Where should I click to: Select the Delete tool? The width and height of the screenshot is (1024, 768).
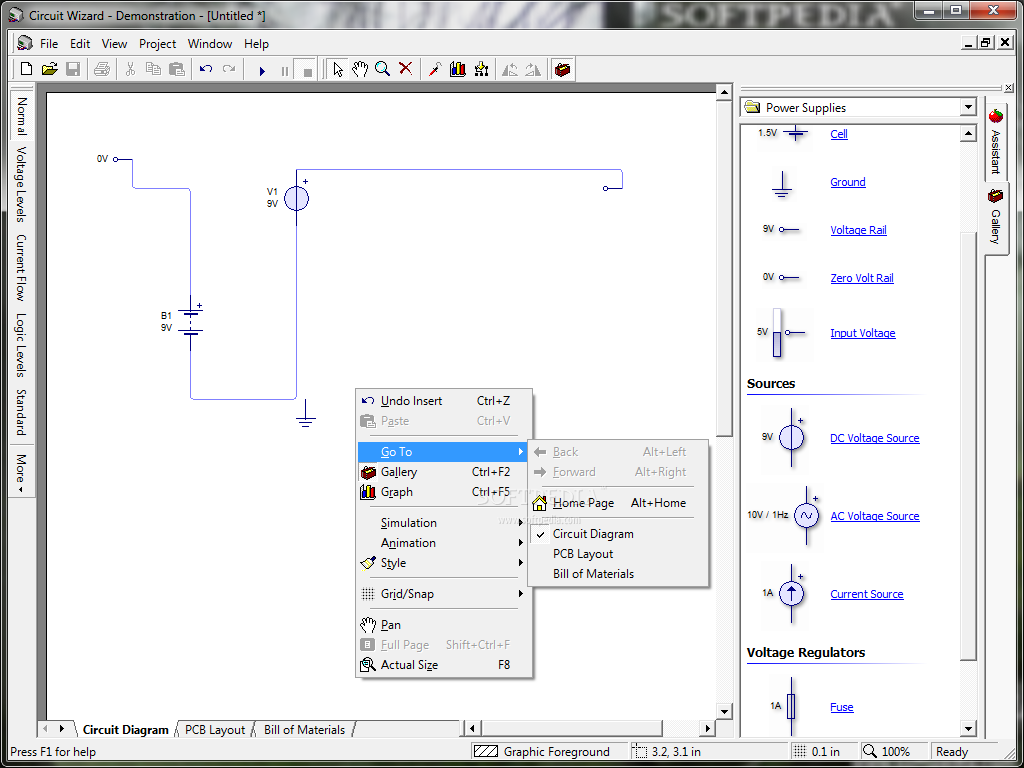coord(404,70)
